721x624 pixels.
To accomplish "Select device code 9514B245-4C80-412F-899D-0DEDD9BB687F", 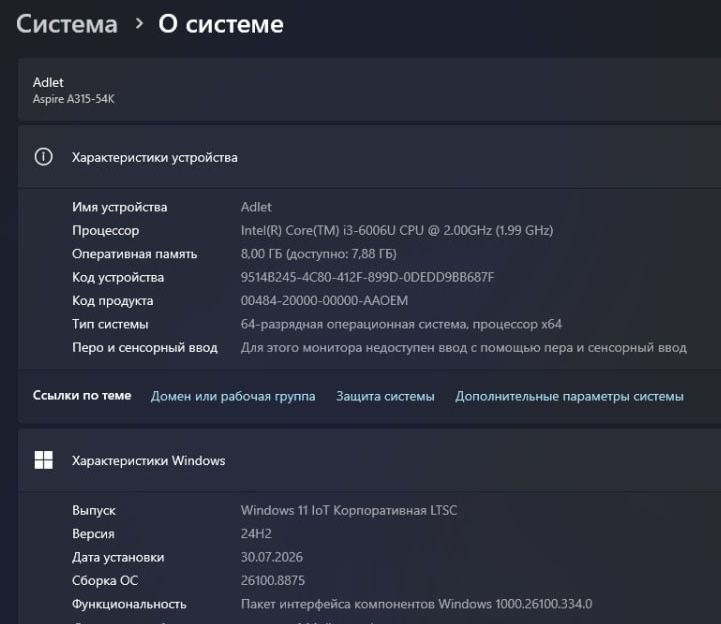I will [367, 277].
